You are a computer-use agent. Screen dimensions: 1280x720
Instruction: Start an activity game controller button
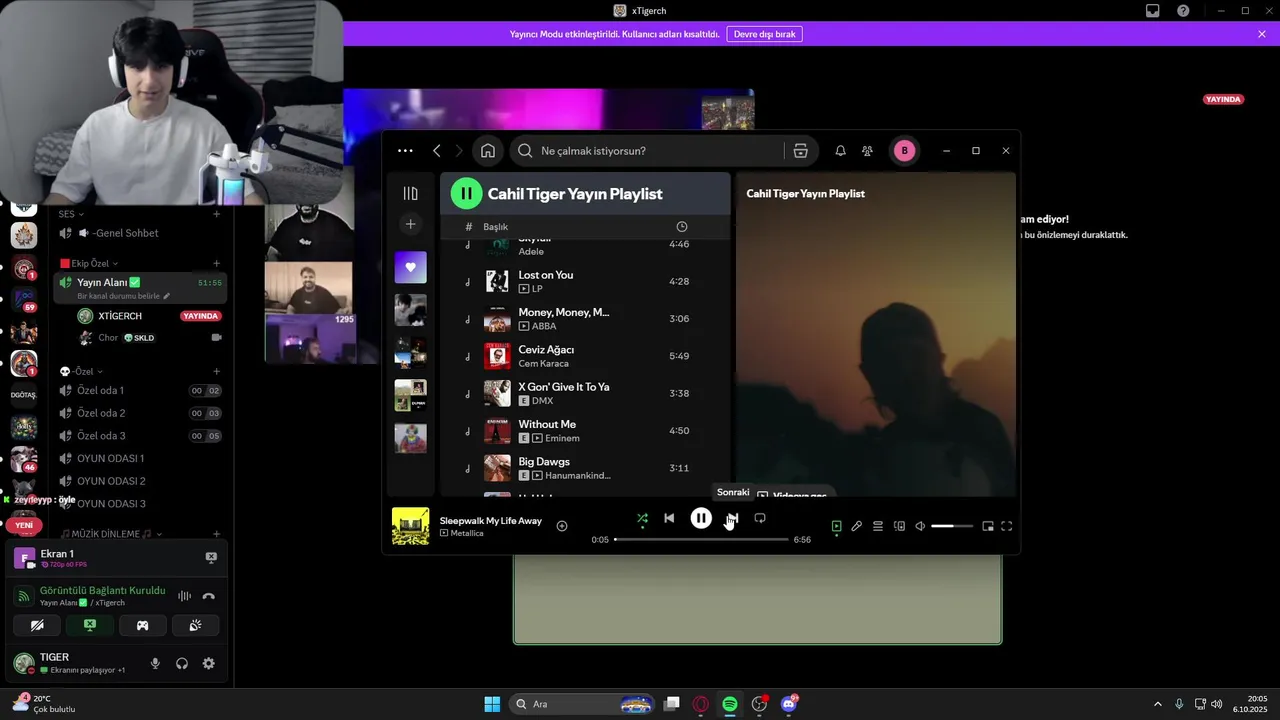[x=142, y=625]
